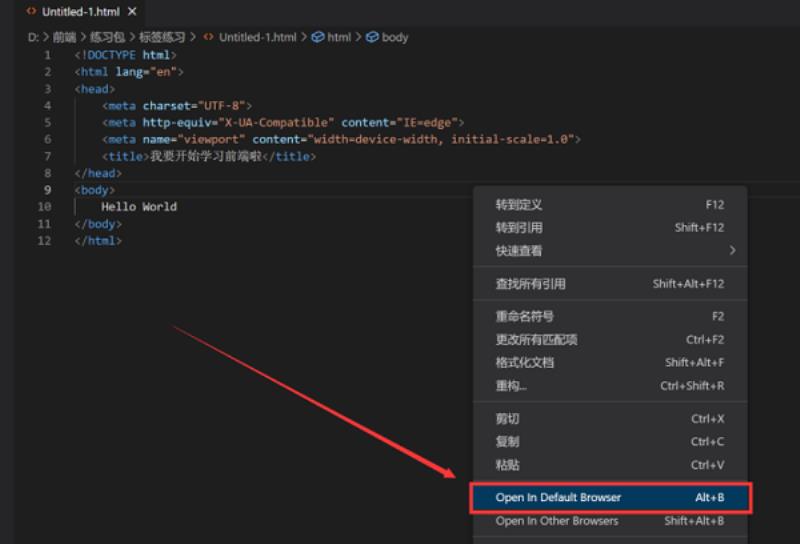Choose 格式化文档 from the context menu
The image size is (800, 544).
(610, 362)
